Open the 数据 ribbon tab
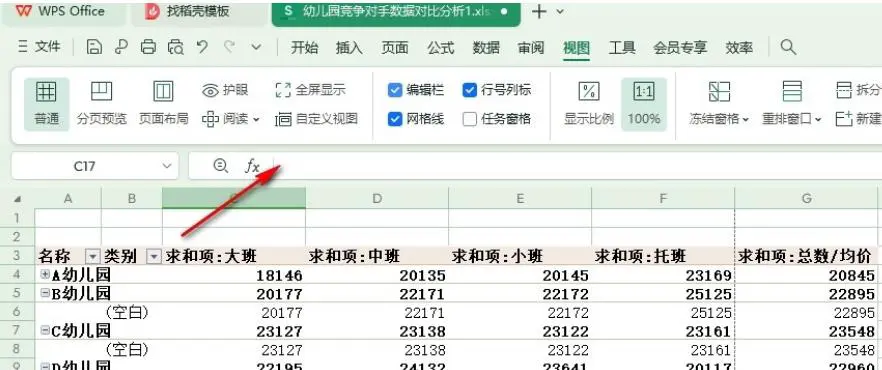 [x=486, y=48]
